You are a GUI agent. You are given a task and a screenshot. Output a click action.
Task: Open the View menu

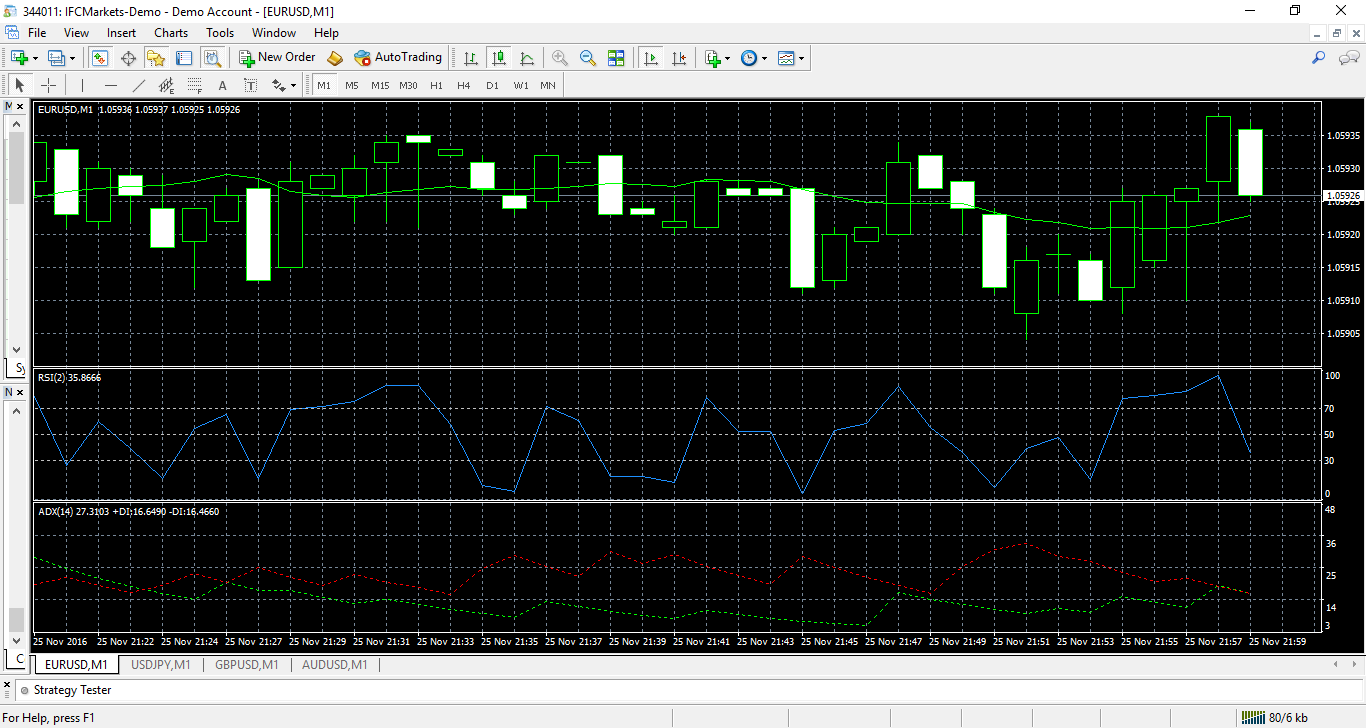pyautogui.click(x=76, y=33)
